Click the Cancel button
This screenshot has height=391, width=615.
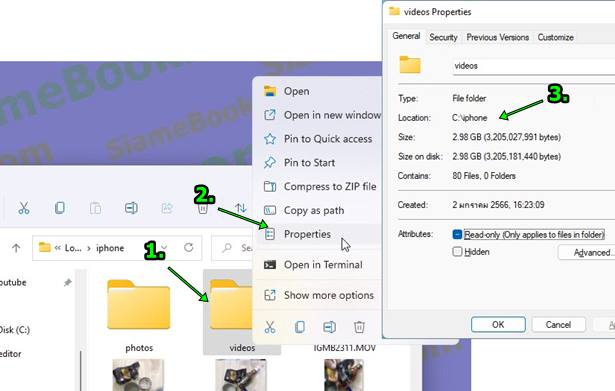(x=558, y=324)
